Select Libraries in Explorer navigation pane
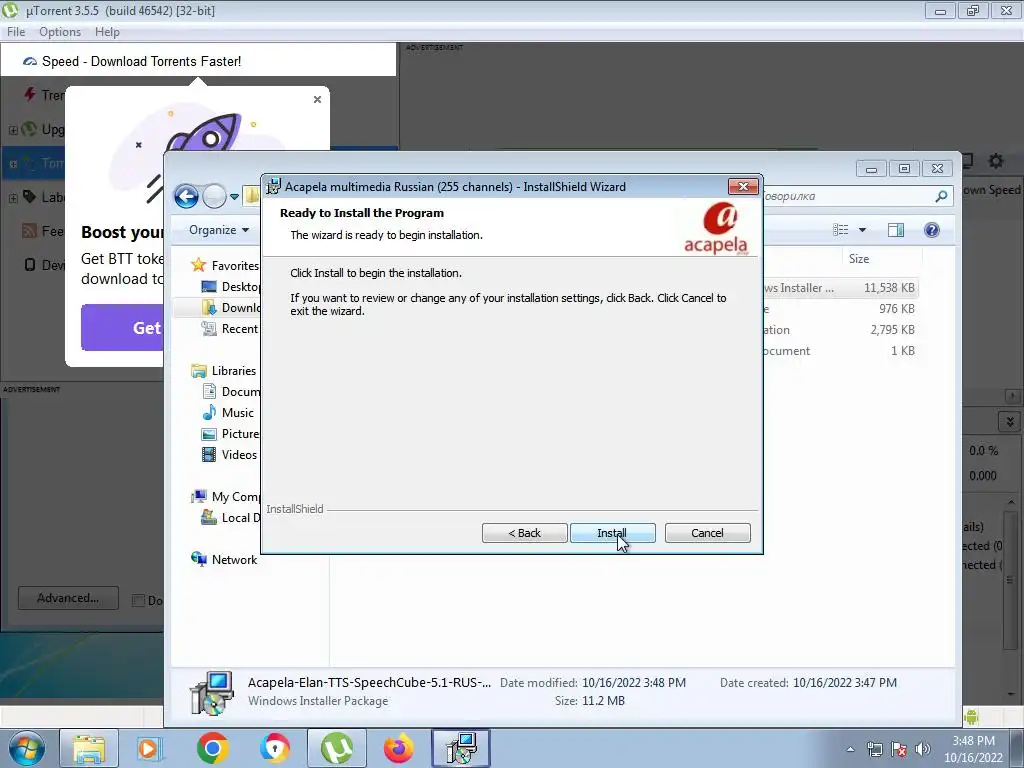This screenshot has width=1024, height=768. (x=224, y=370)
